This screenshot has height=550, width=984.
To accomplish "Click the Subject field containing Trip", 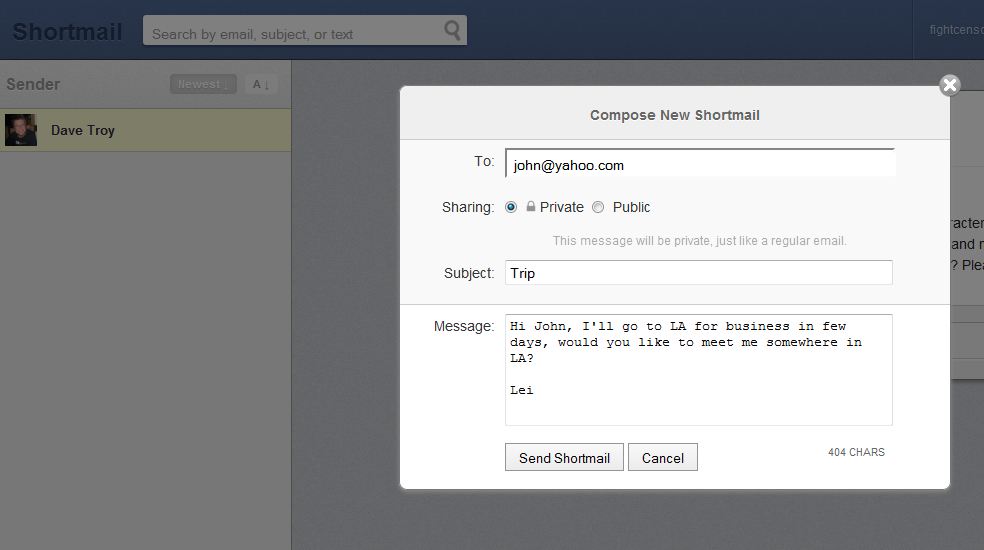I will point(698,272).
